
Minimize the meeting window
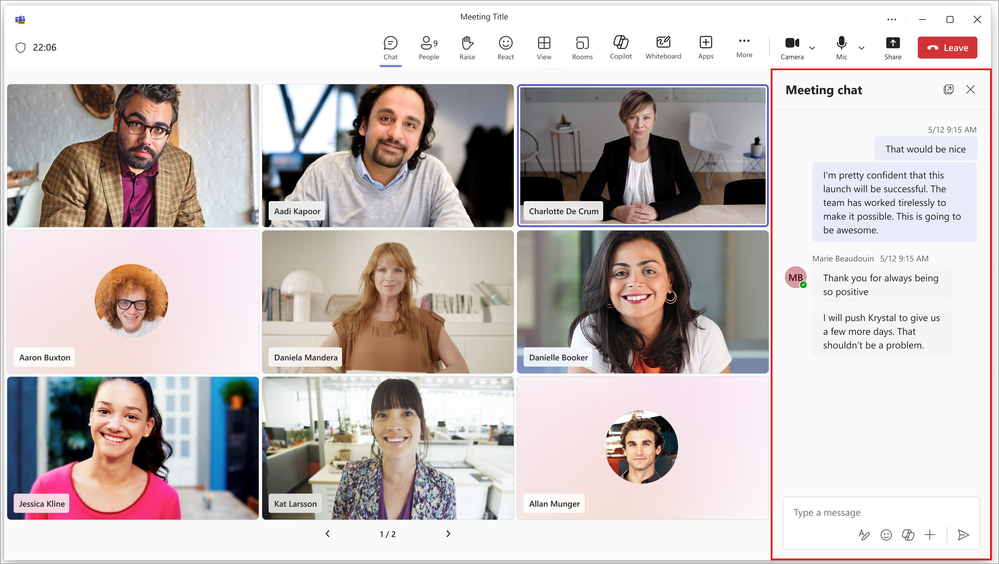pos(922,19)
